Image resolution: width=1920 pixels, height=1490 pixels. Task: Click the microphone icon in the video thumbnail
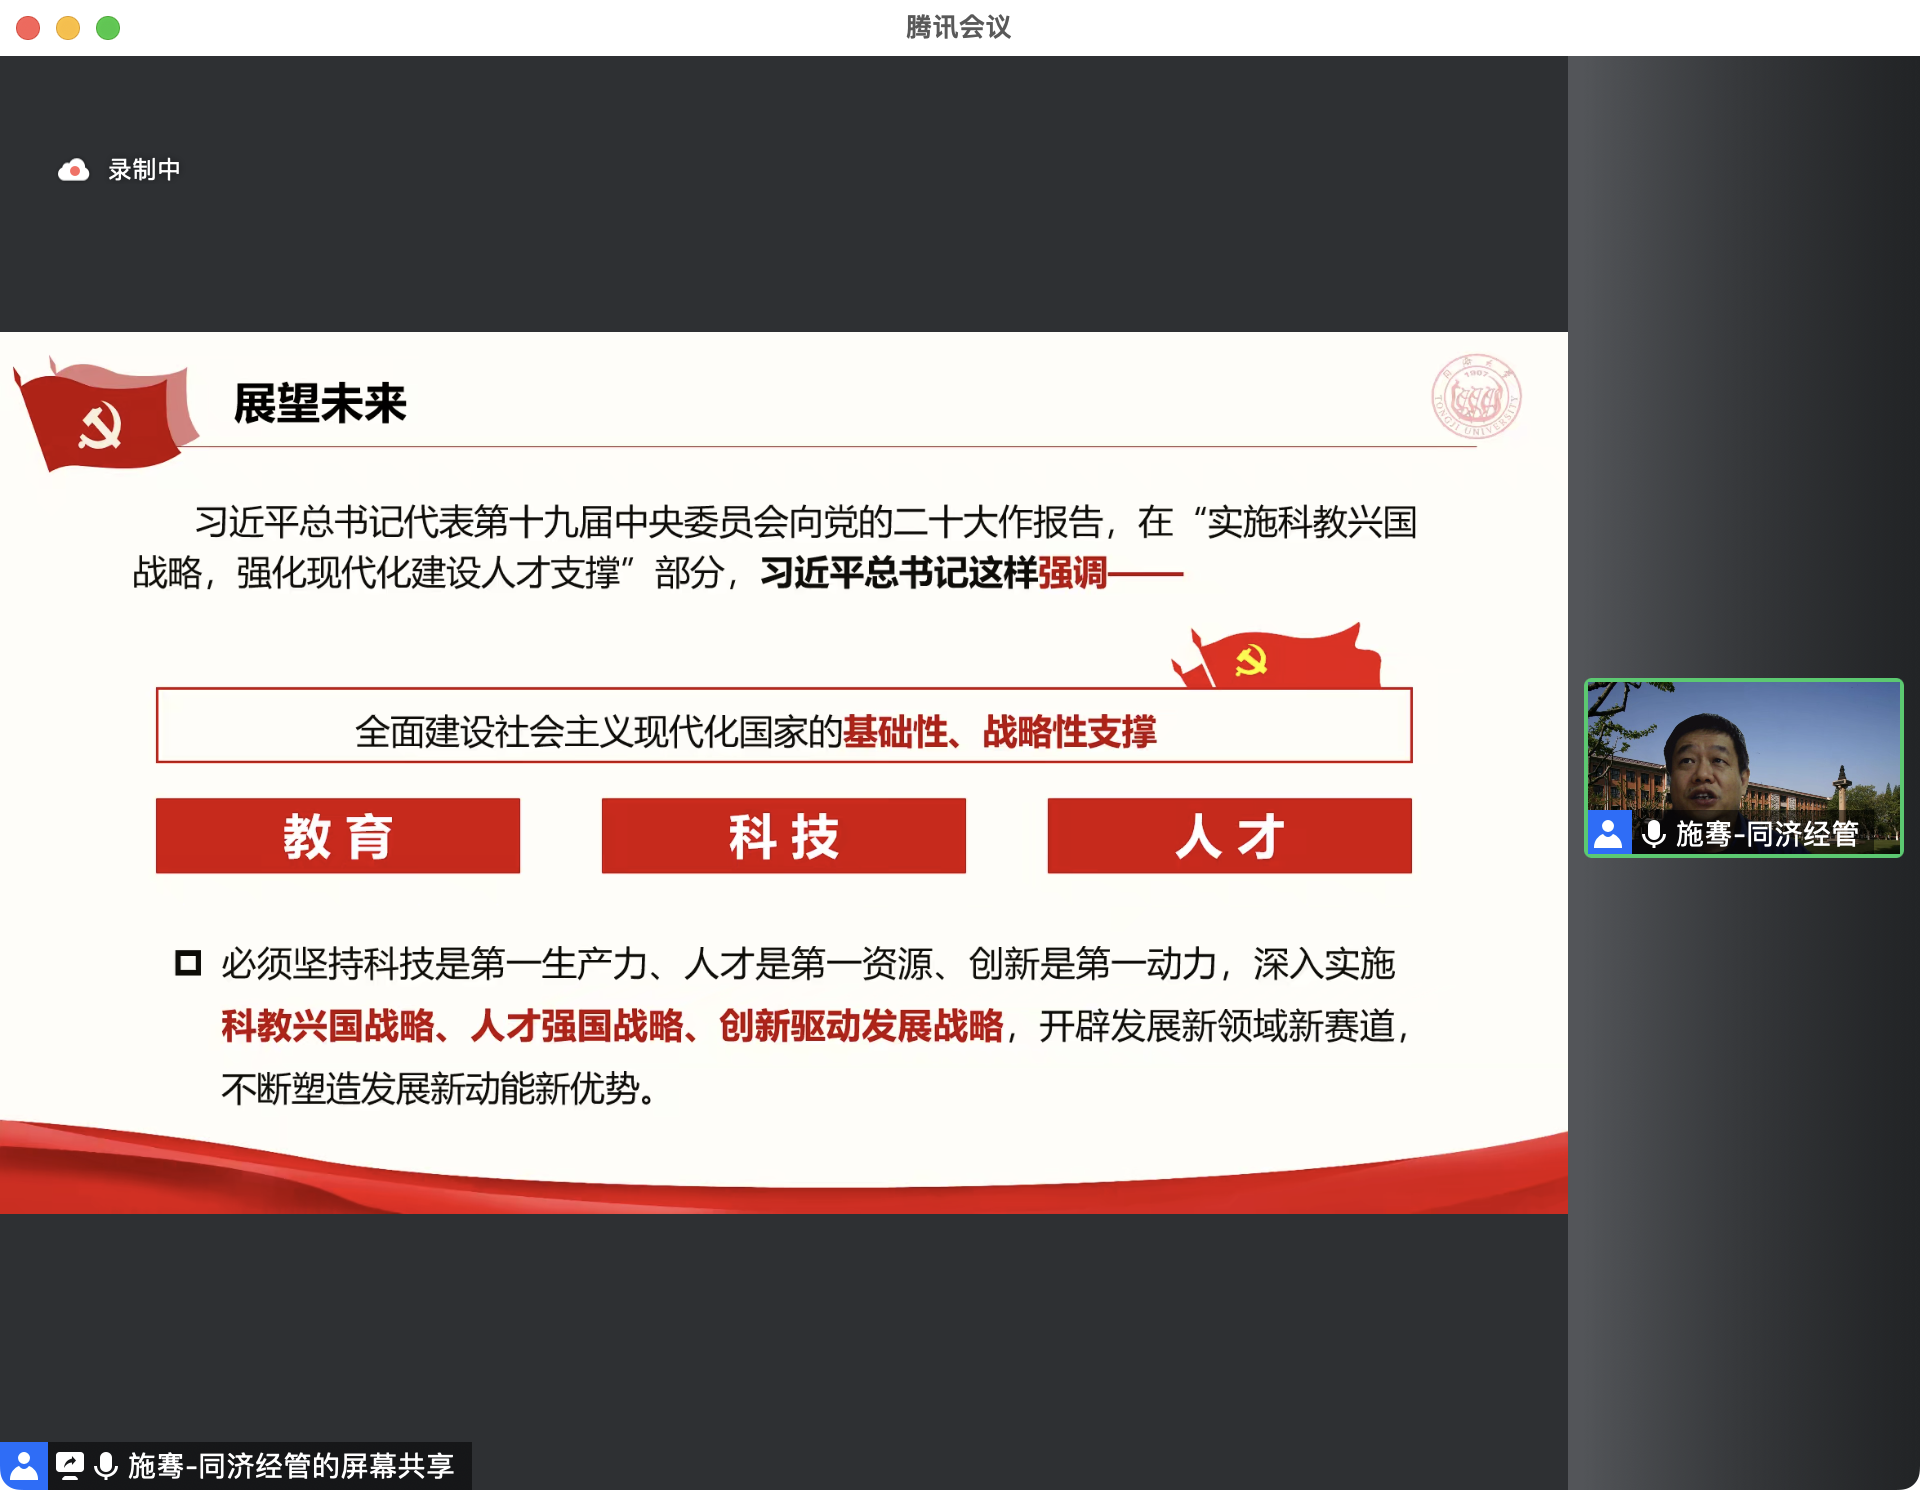[x=1653, y=833]
